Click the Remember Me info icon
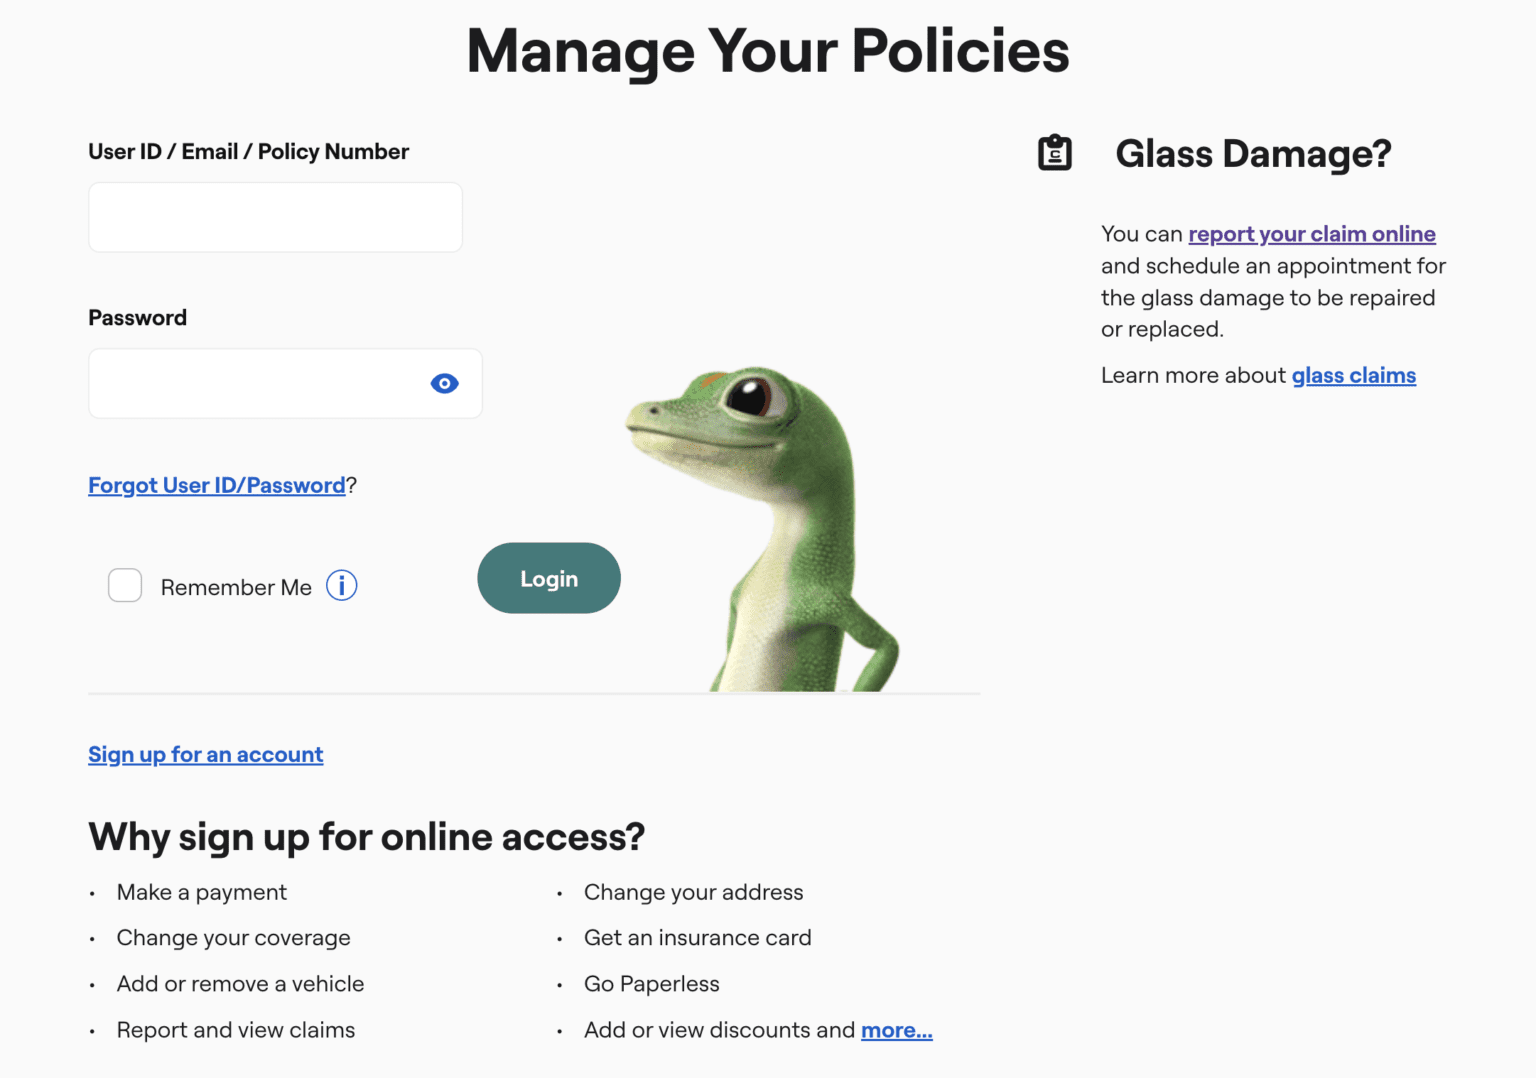Screen dimensions: 1536x1078 pos(341,585)
